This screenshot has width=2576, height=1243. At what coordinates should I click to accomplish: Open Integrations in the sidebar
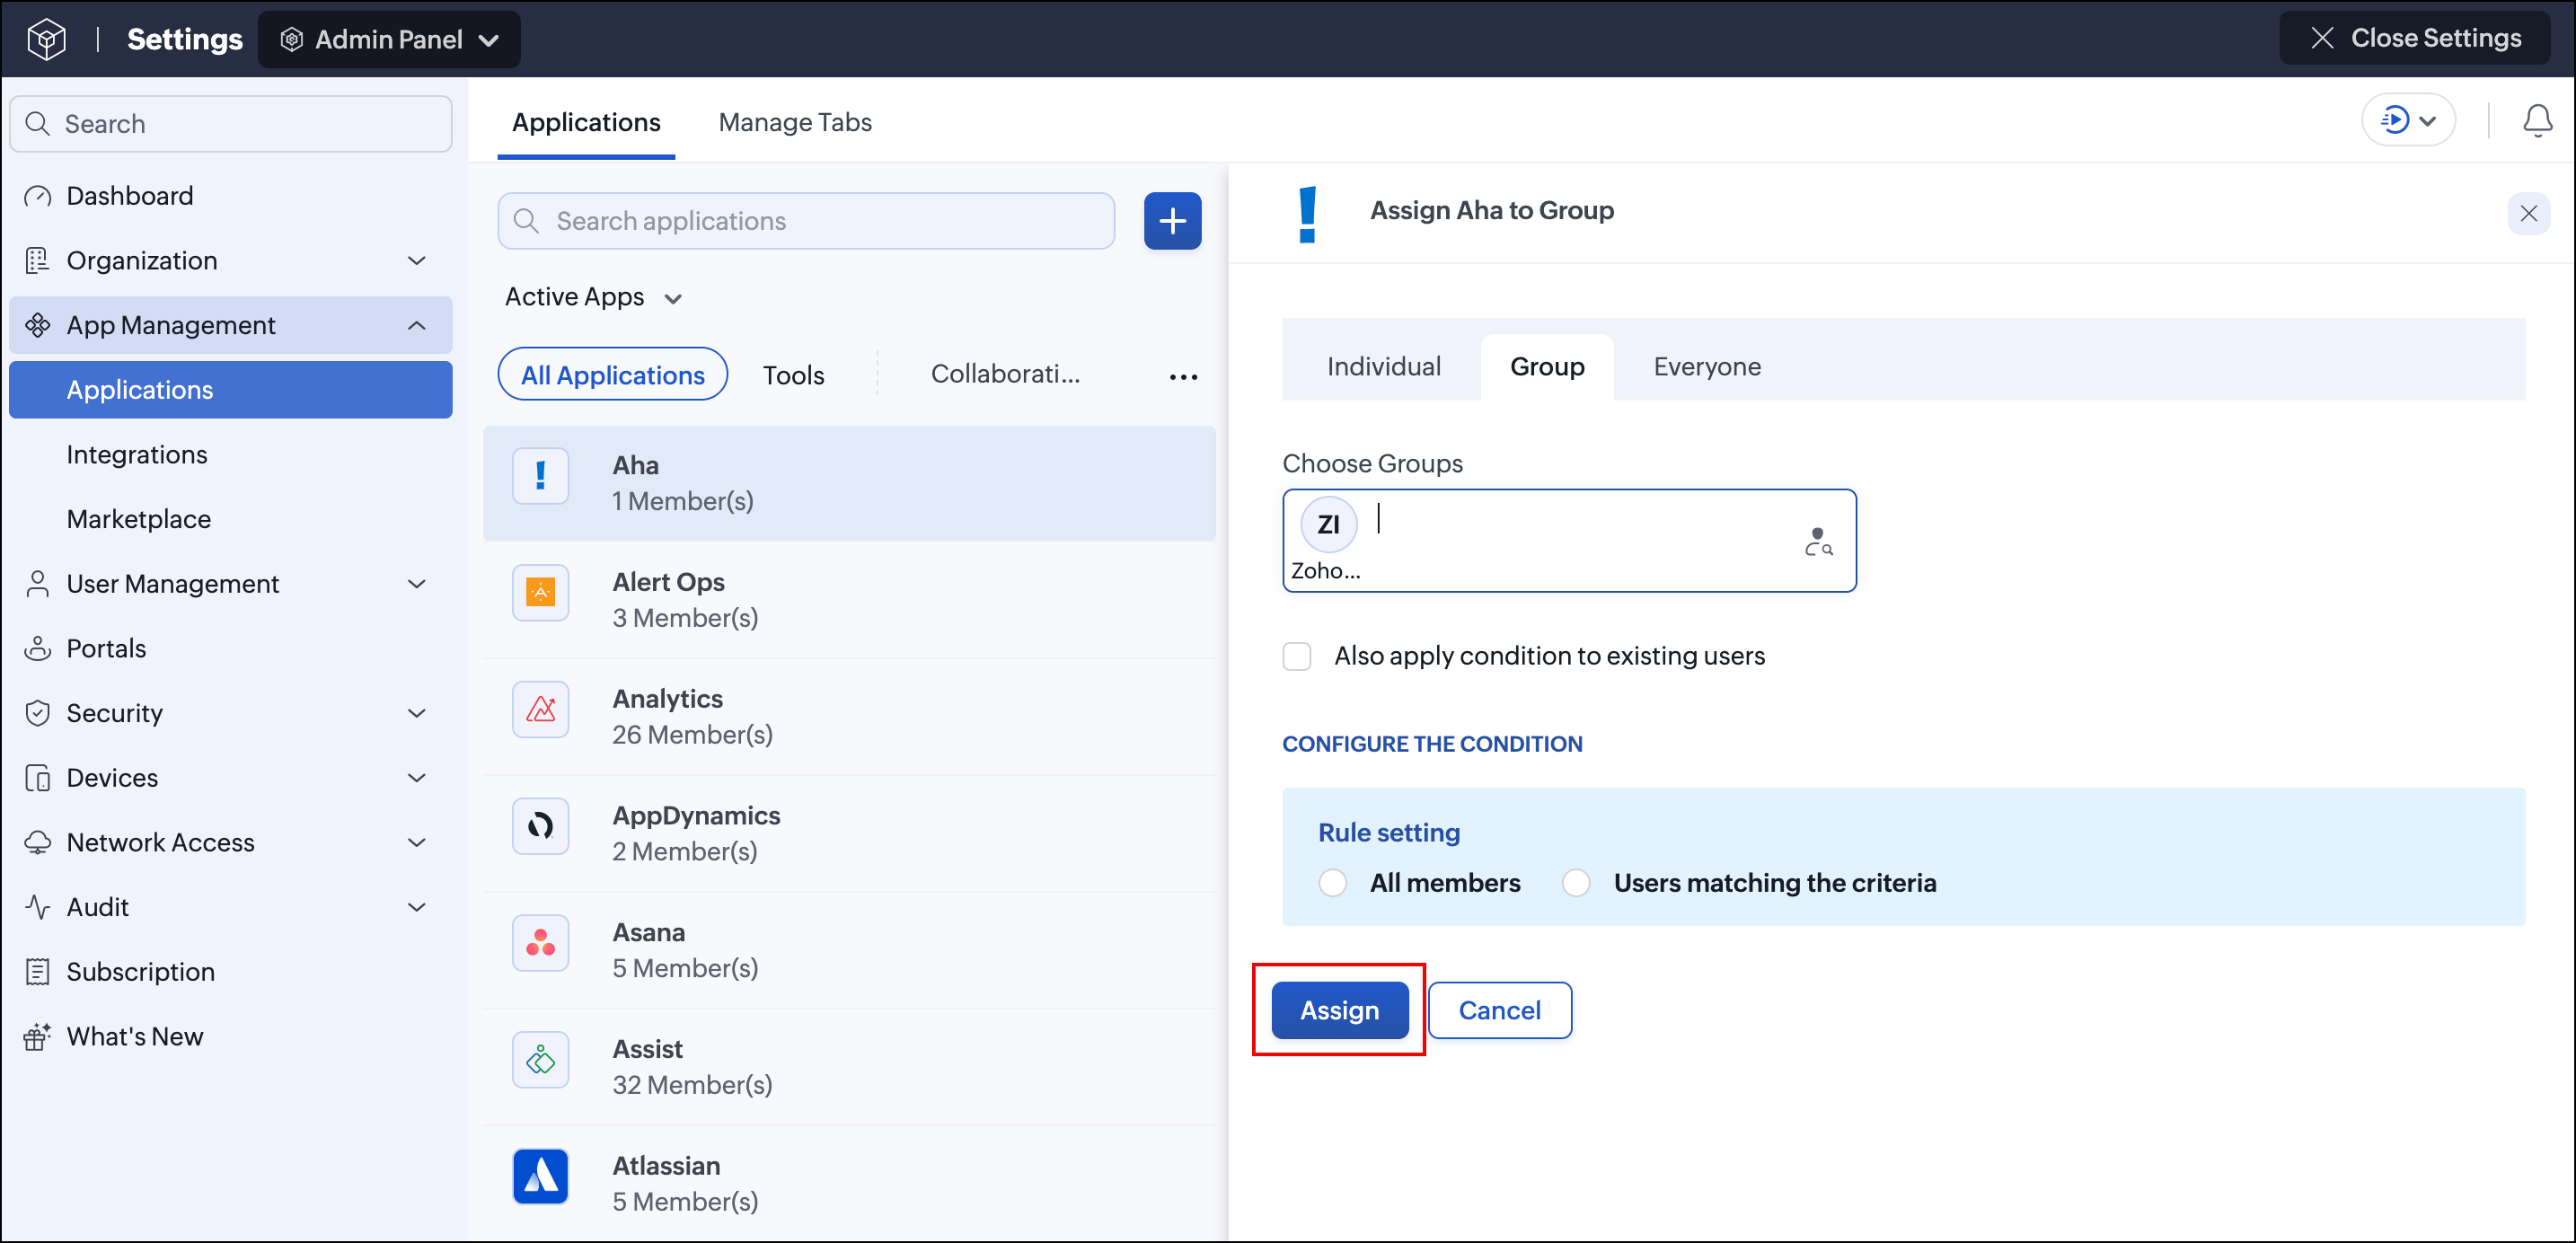pos(137,455)
